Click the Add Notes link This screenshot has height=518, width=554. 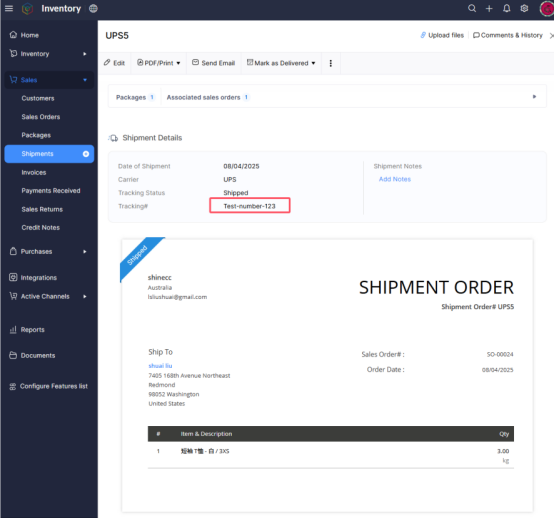395,179
